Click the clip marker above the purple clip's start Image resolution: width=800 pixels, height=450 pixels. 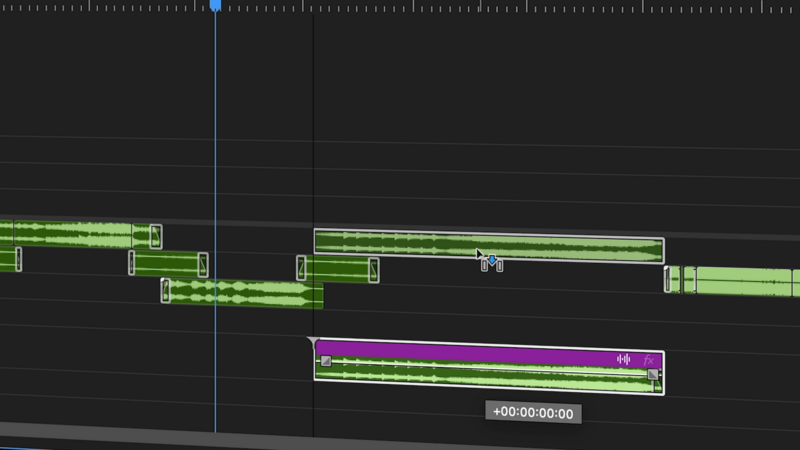(x=314, y=343)
